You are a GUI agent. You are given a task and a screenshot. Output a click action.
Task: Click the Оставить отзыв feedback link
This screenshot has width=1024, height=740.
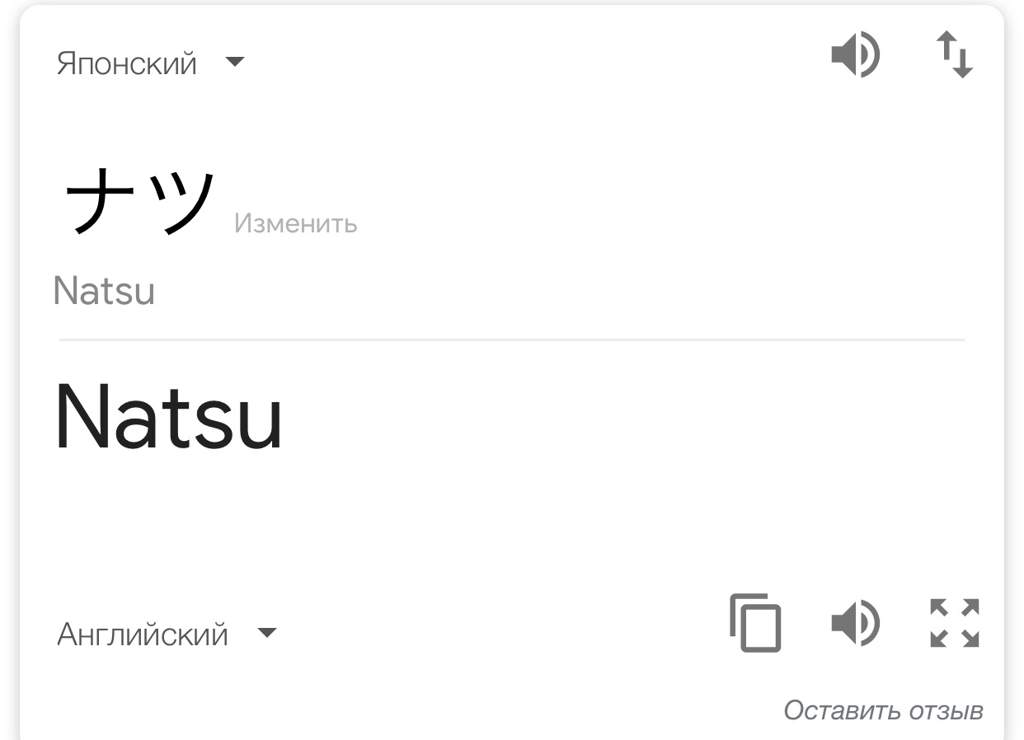(884, 711)
